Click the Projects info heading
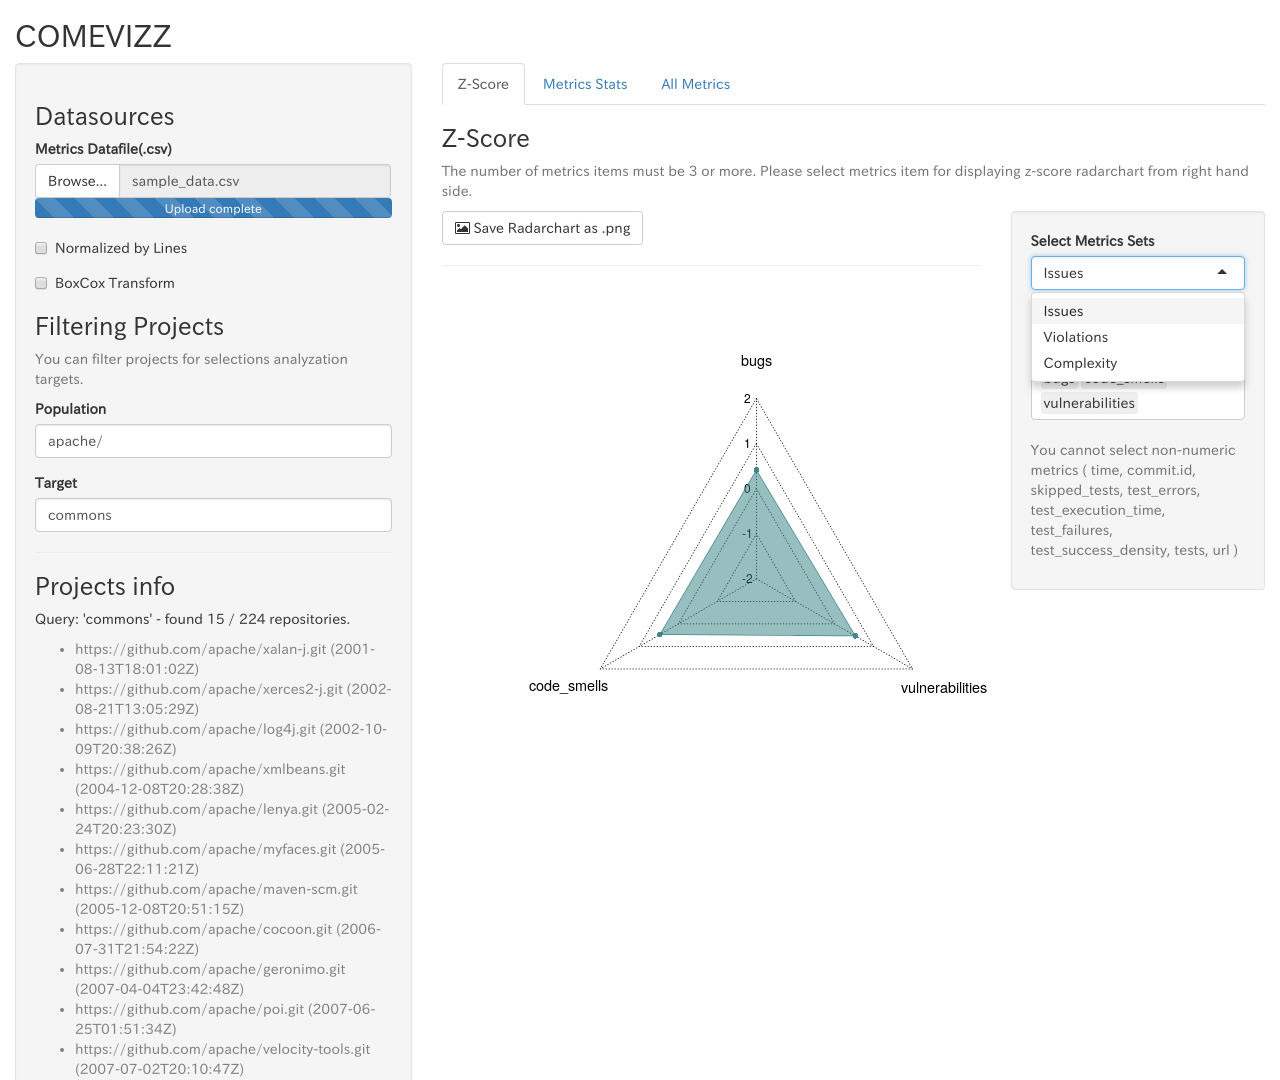Screen dimensions: 1280x1080 click(x=105, y=586)
